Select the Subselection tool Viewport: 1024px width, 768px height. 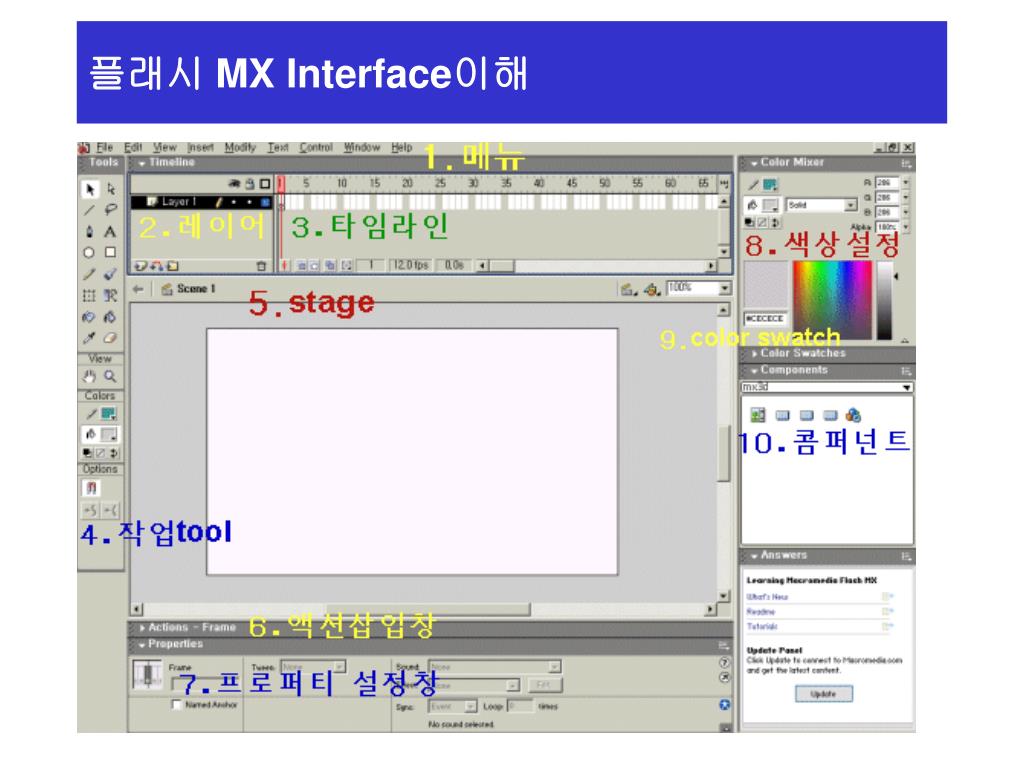111,189
